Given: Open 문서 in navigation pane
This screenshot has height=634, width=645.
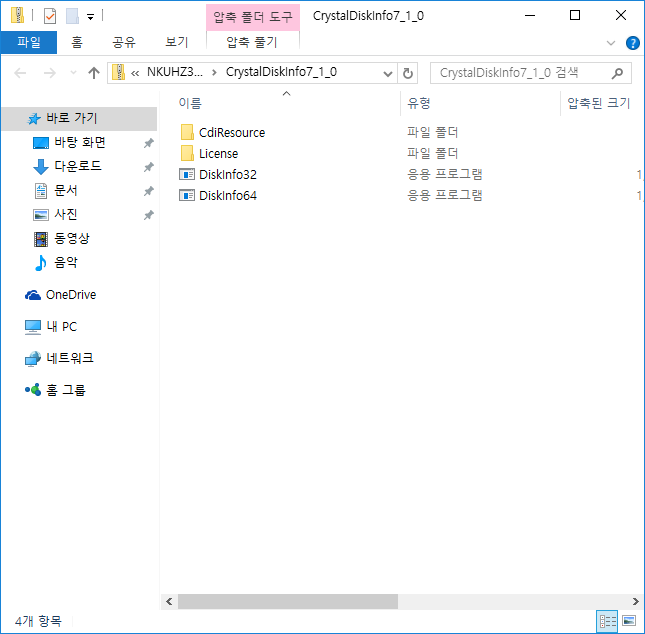Looking at the screenshot, I should tap(65, 190).
